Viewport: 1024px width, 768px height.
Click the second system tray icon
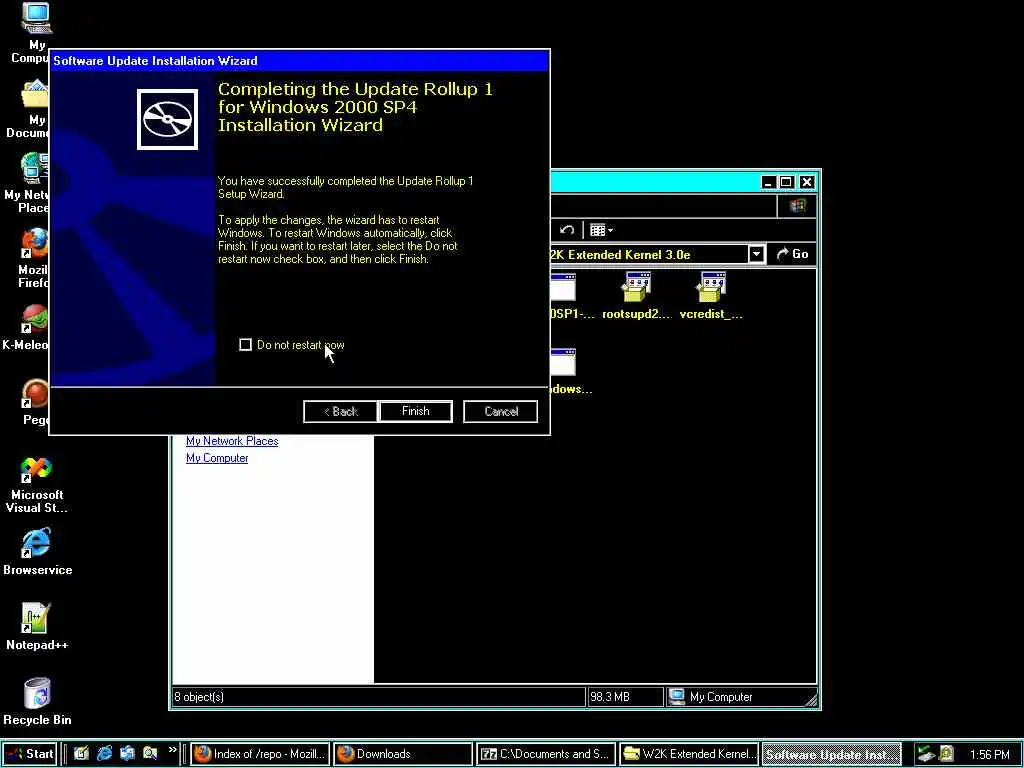(946, 754)
